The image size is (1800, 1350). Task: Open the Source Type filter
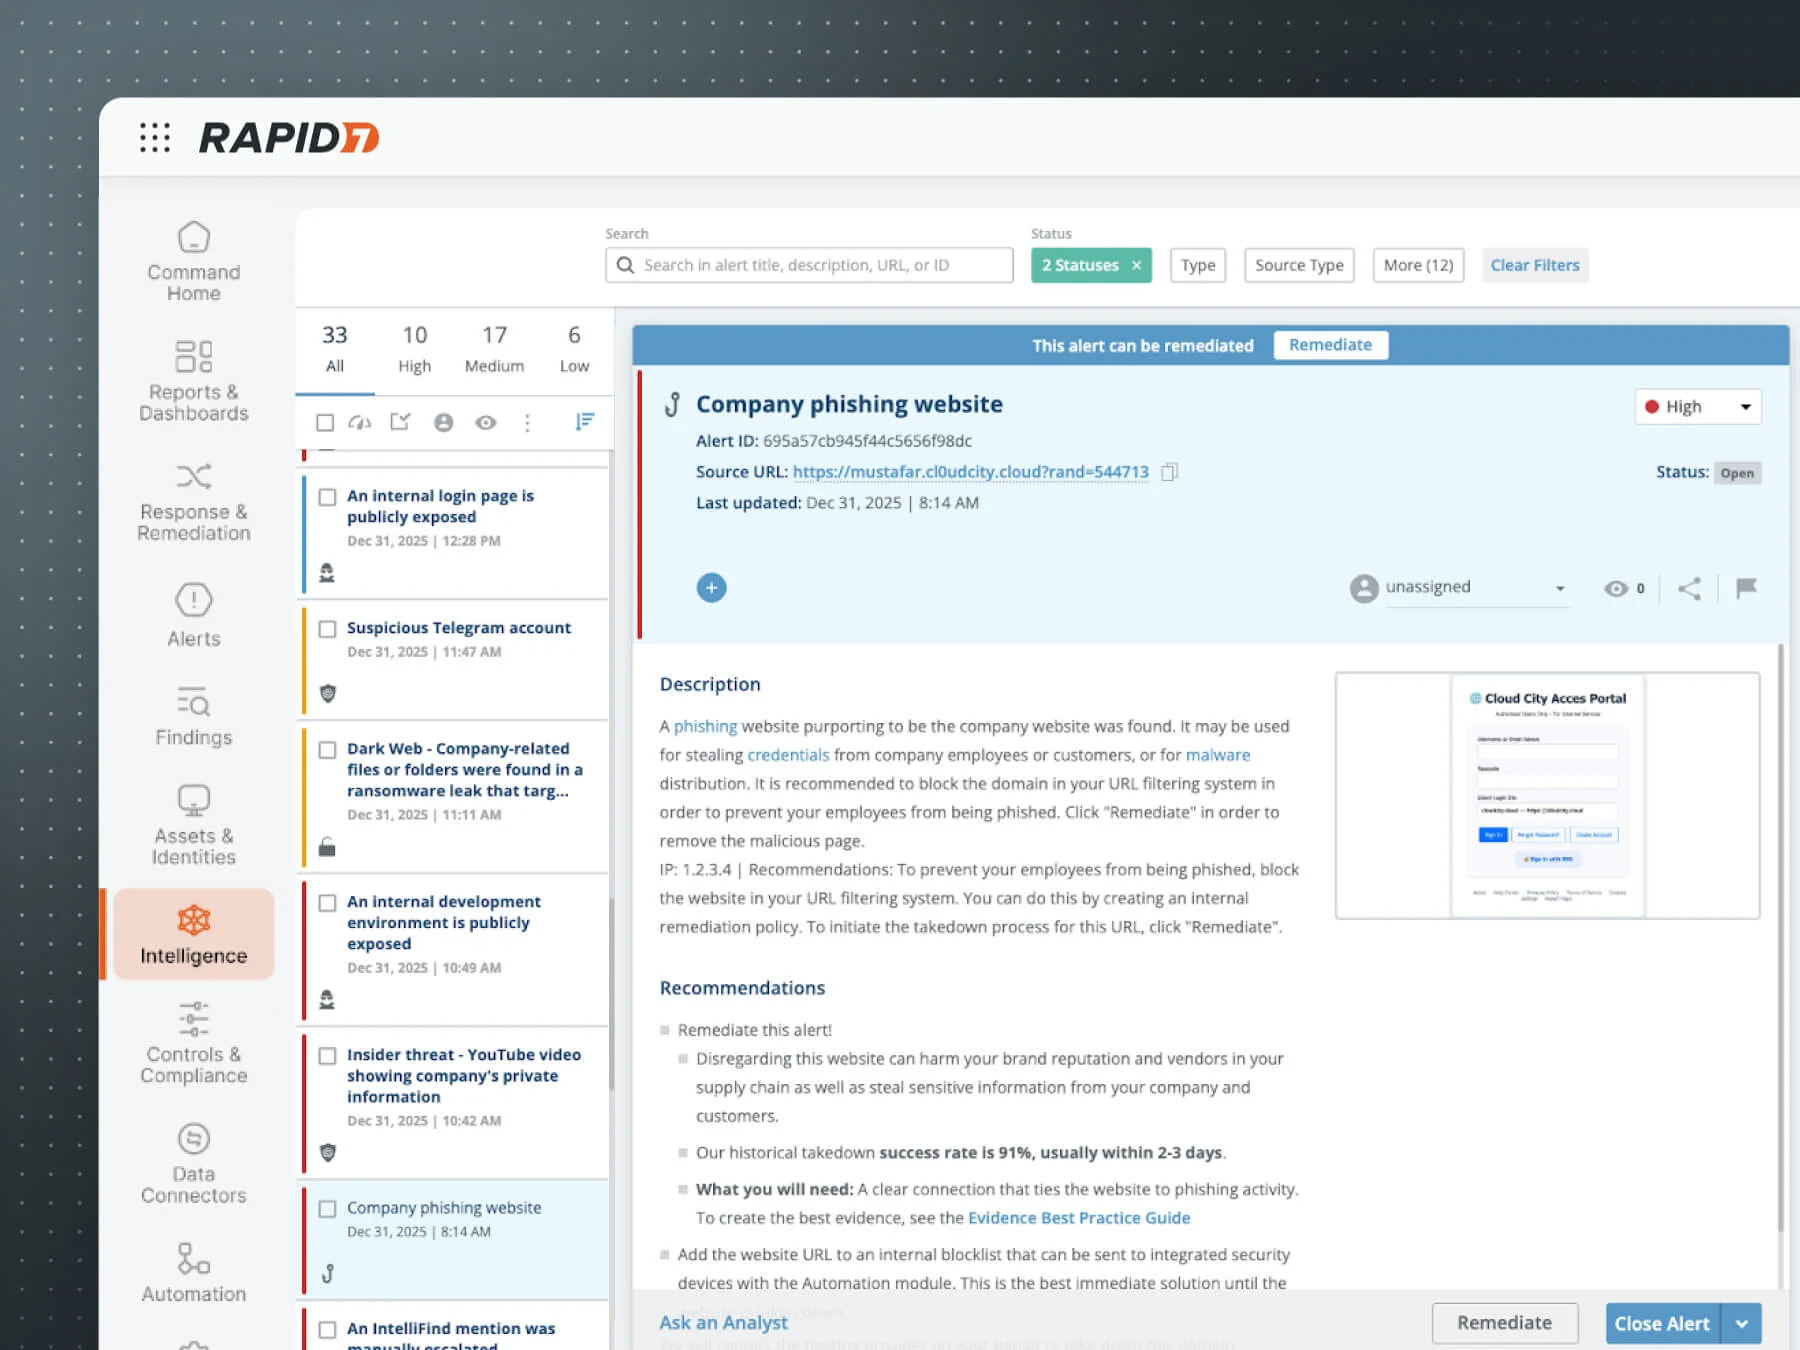pyautogui.click(x=1298, y=265)
